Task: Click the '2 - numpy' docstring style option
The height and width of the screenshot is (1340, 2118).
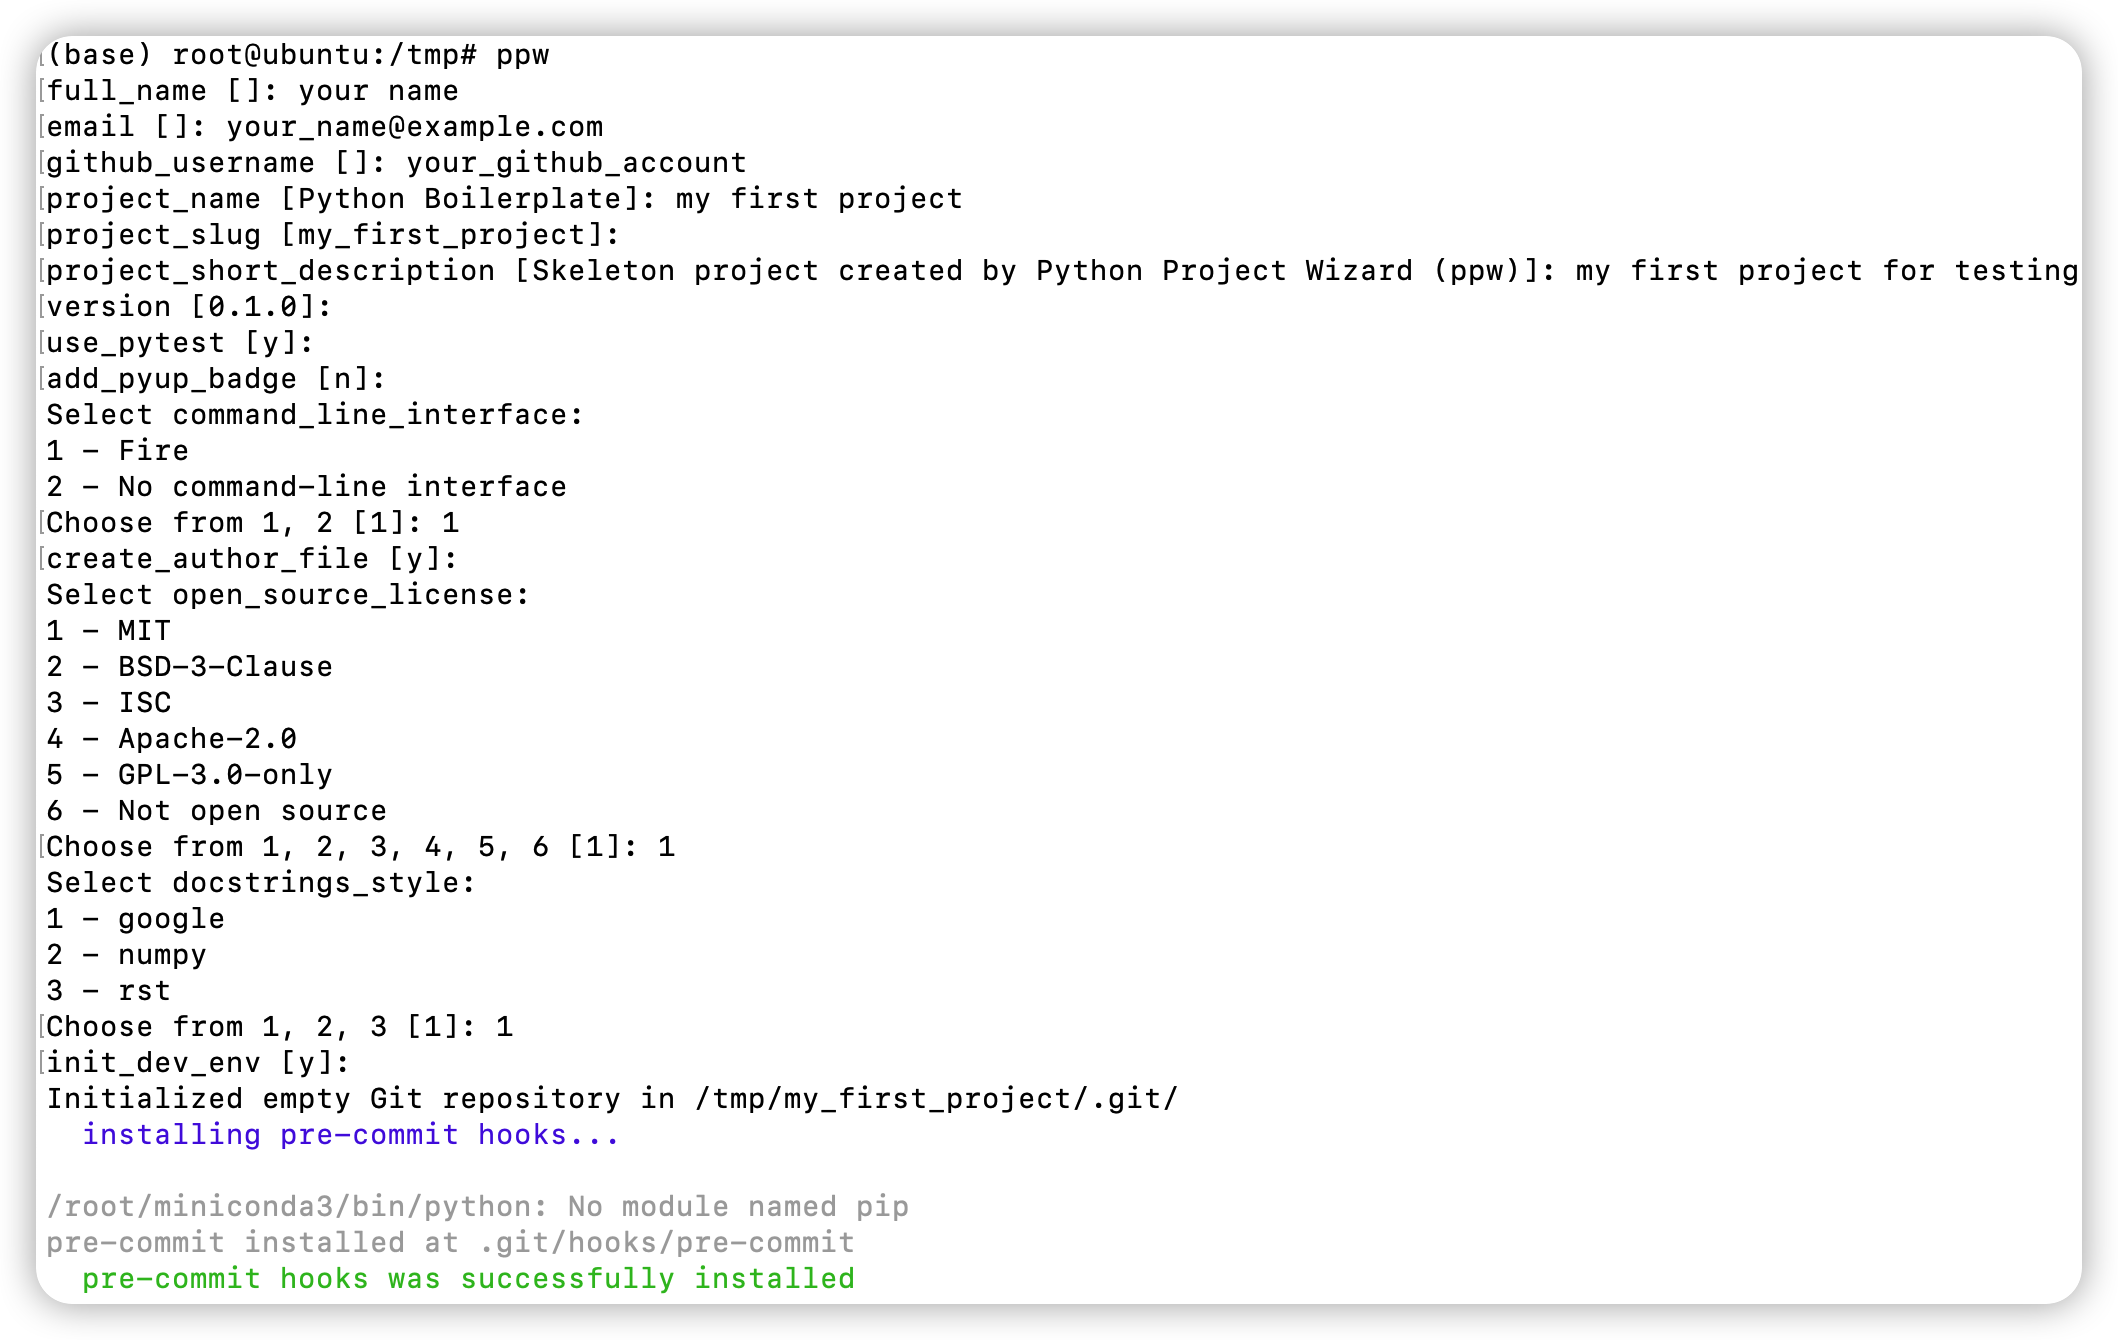Action: click(x=126, y=955)
